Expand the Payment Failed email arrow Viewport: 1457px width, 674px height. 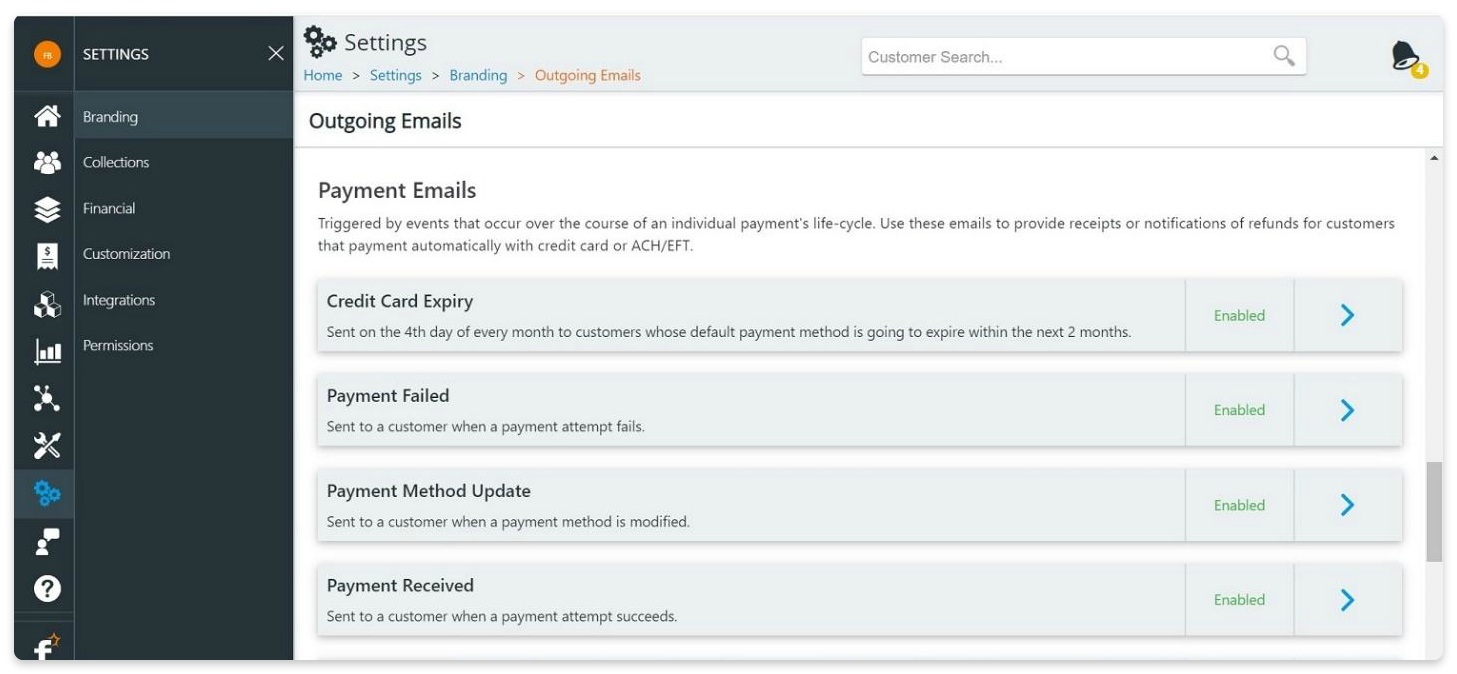click(1347, 410)
